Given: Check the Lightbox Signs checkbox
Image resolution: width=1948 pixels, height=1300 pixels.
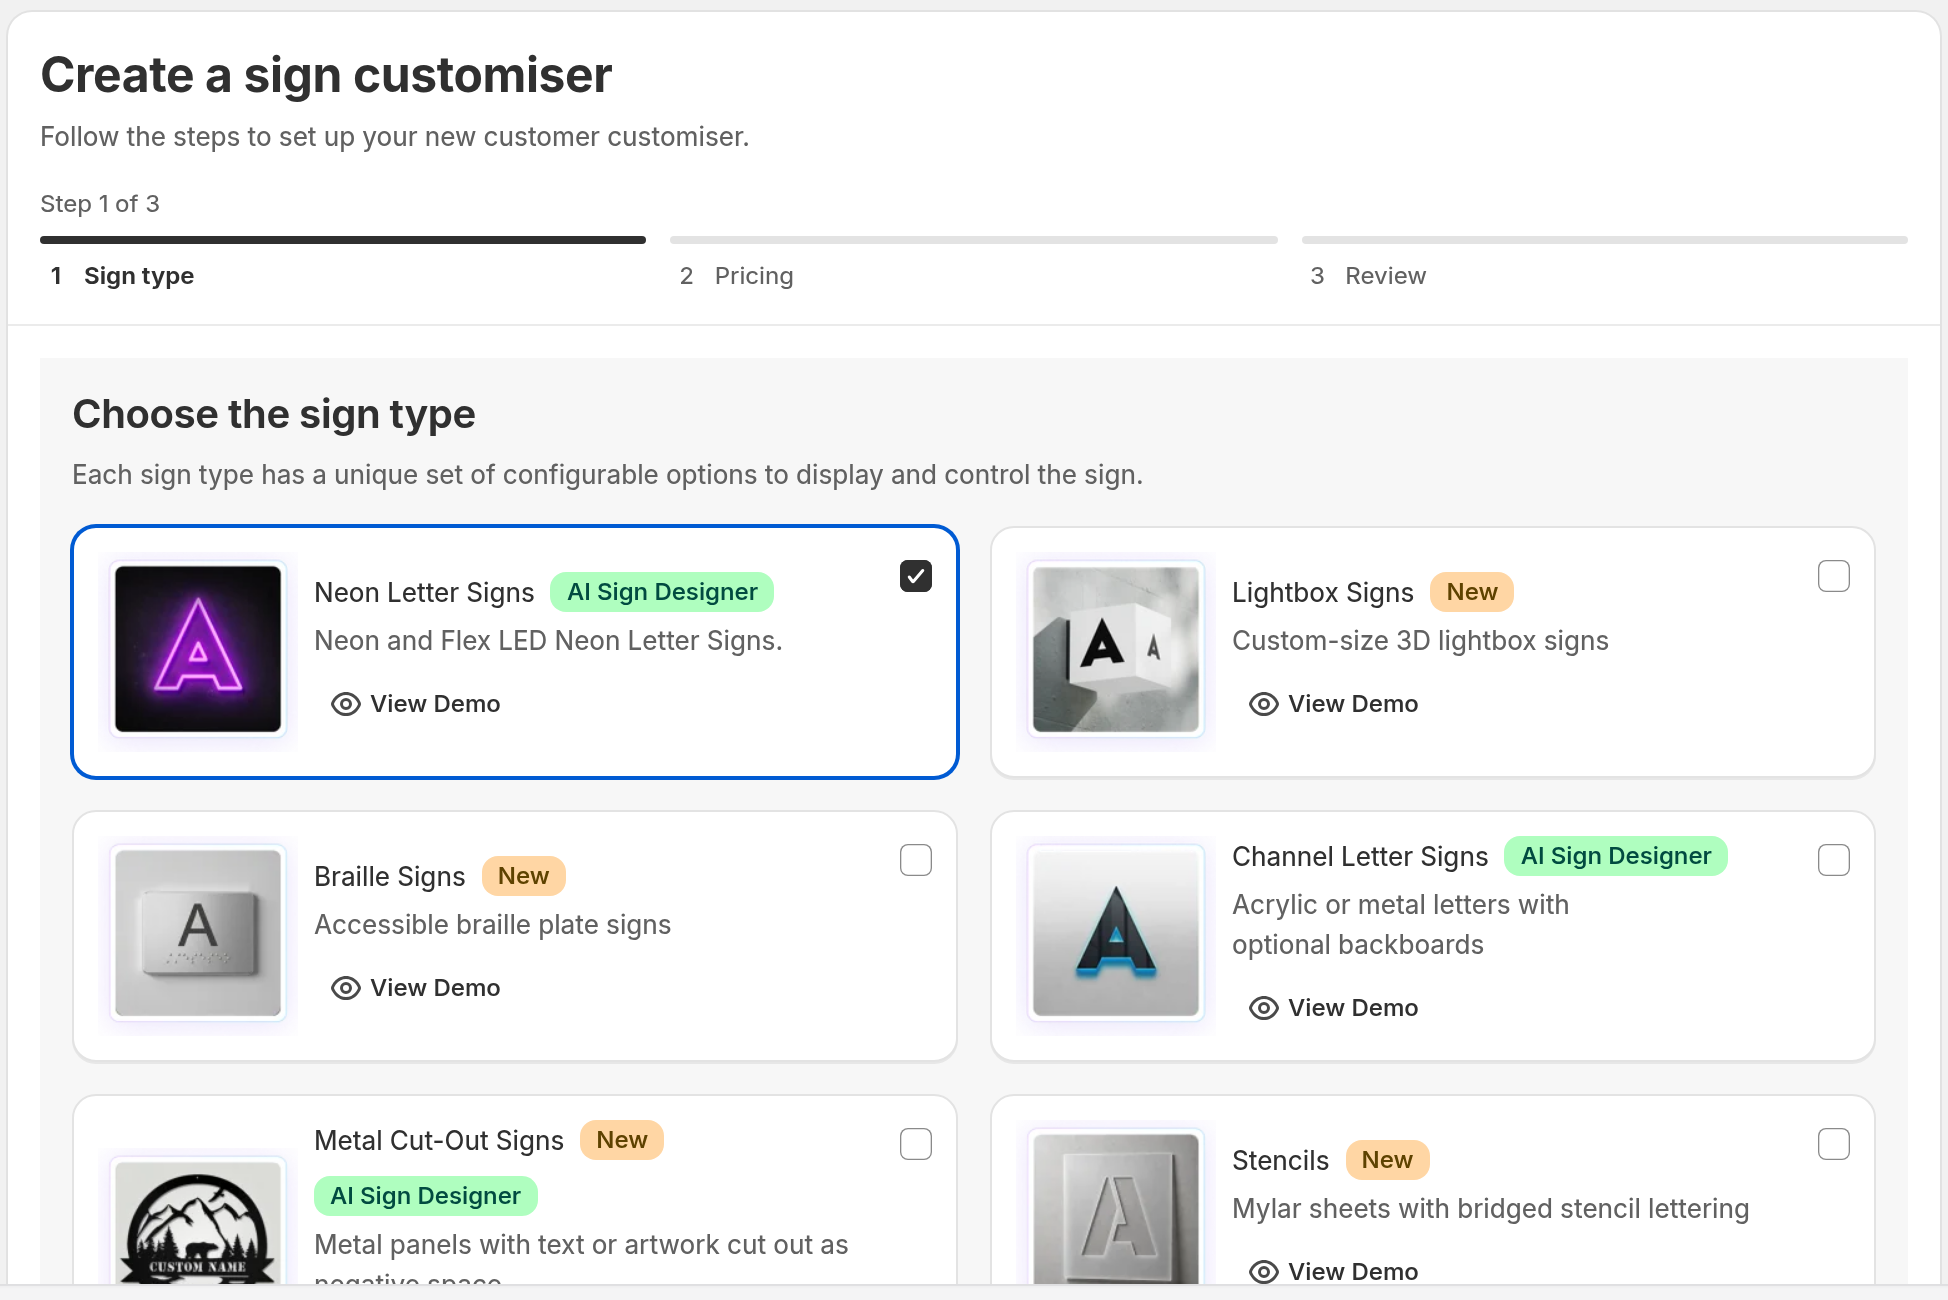Looking at the screenshot, I should tap(1834, 576).
